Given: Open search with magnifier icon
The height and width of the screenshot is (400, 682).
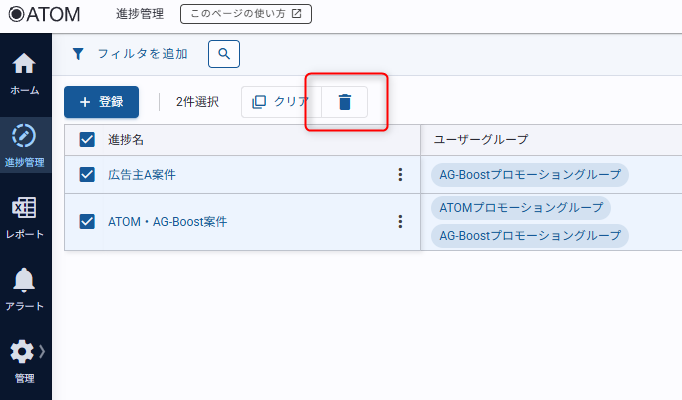Looking at the screenshot, I should [223, 54].
